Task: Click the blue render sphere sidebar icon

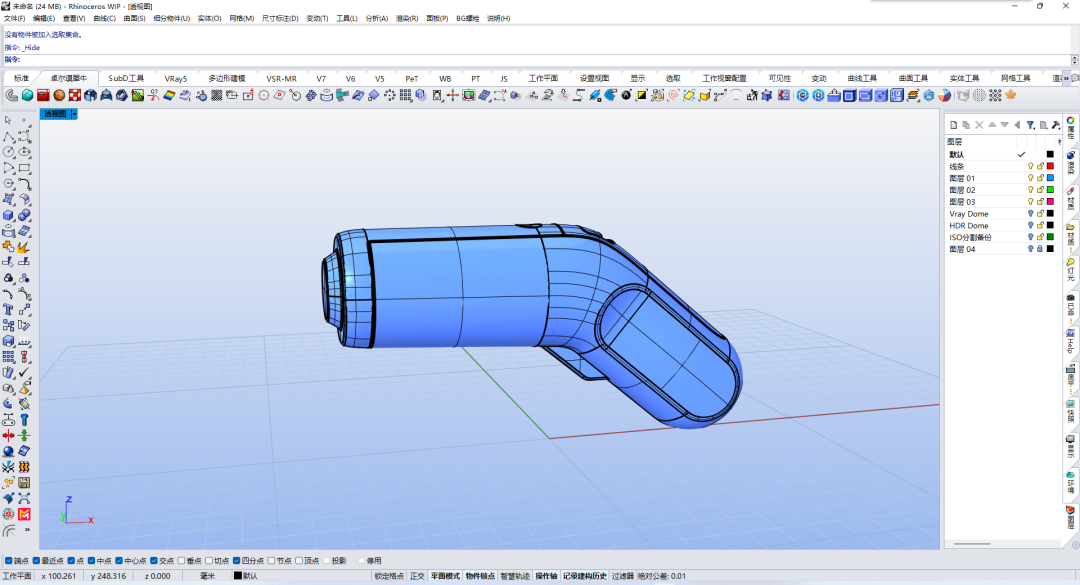Action: point(8,451)
